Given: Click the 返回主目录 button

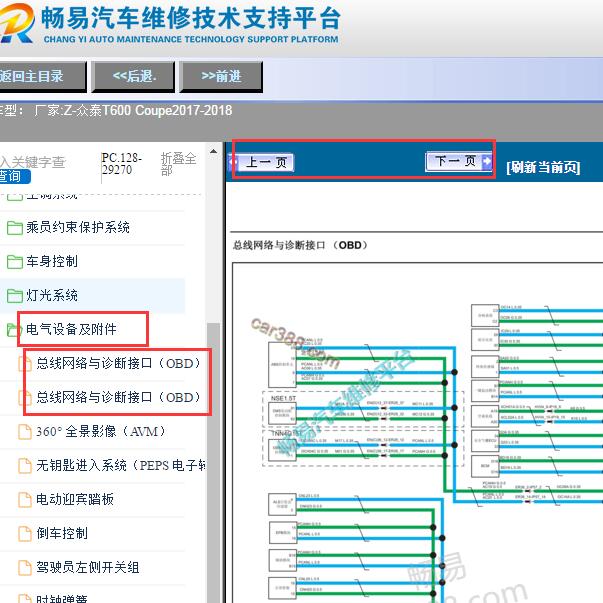Looking at the screenshot, I should point(42,77).
